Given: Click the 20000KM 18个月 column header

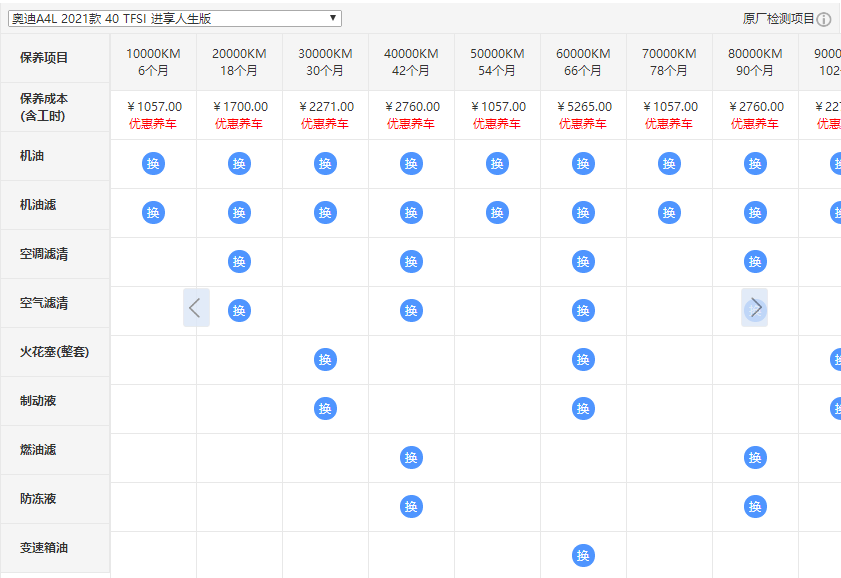Looking at the screenshot, I should coord(239,62).
